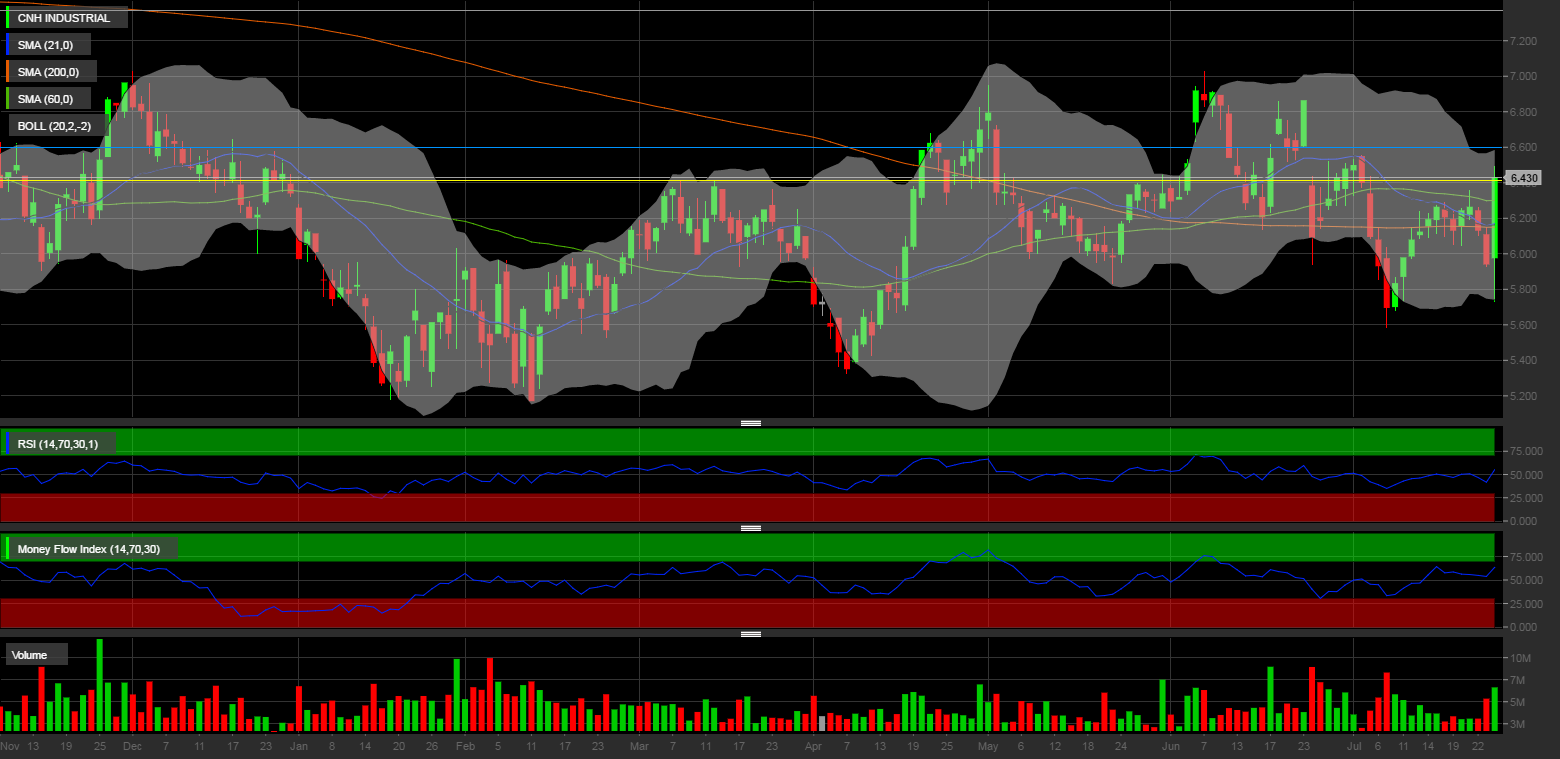
Task: Click the Volume panel label
Action: point(38,655)
